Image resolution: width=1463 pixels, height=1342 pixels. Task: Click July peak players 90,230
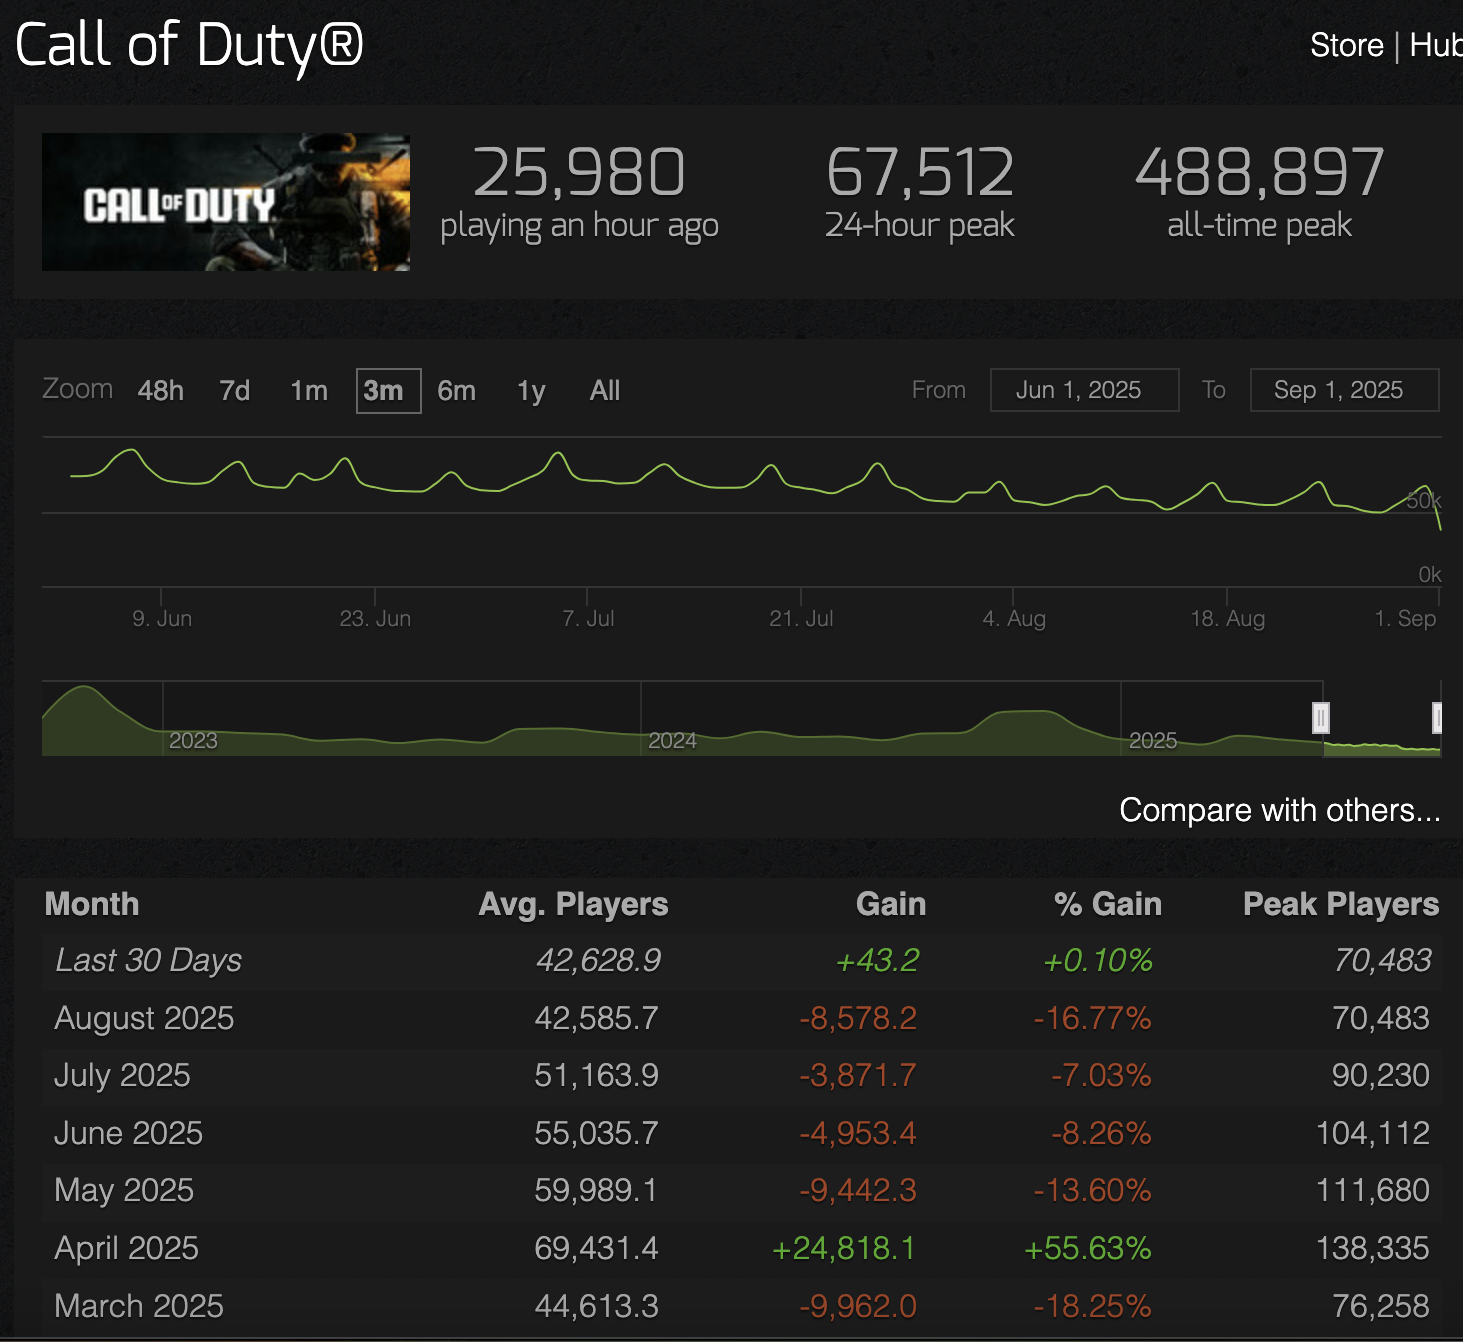tap(1380, 1075)
